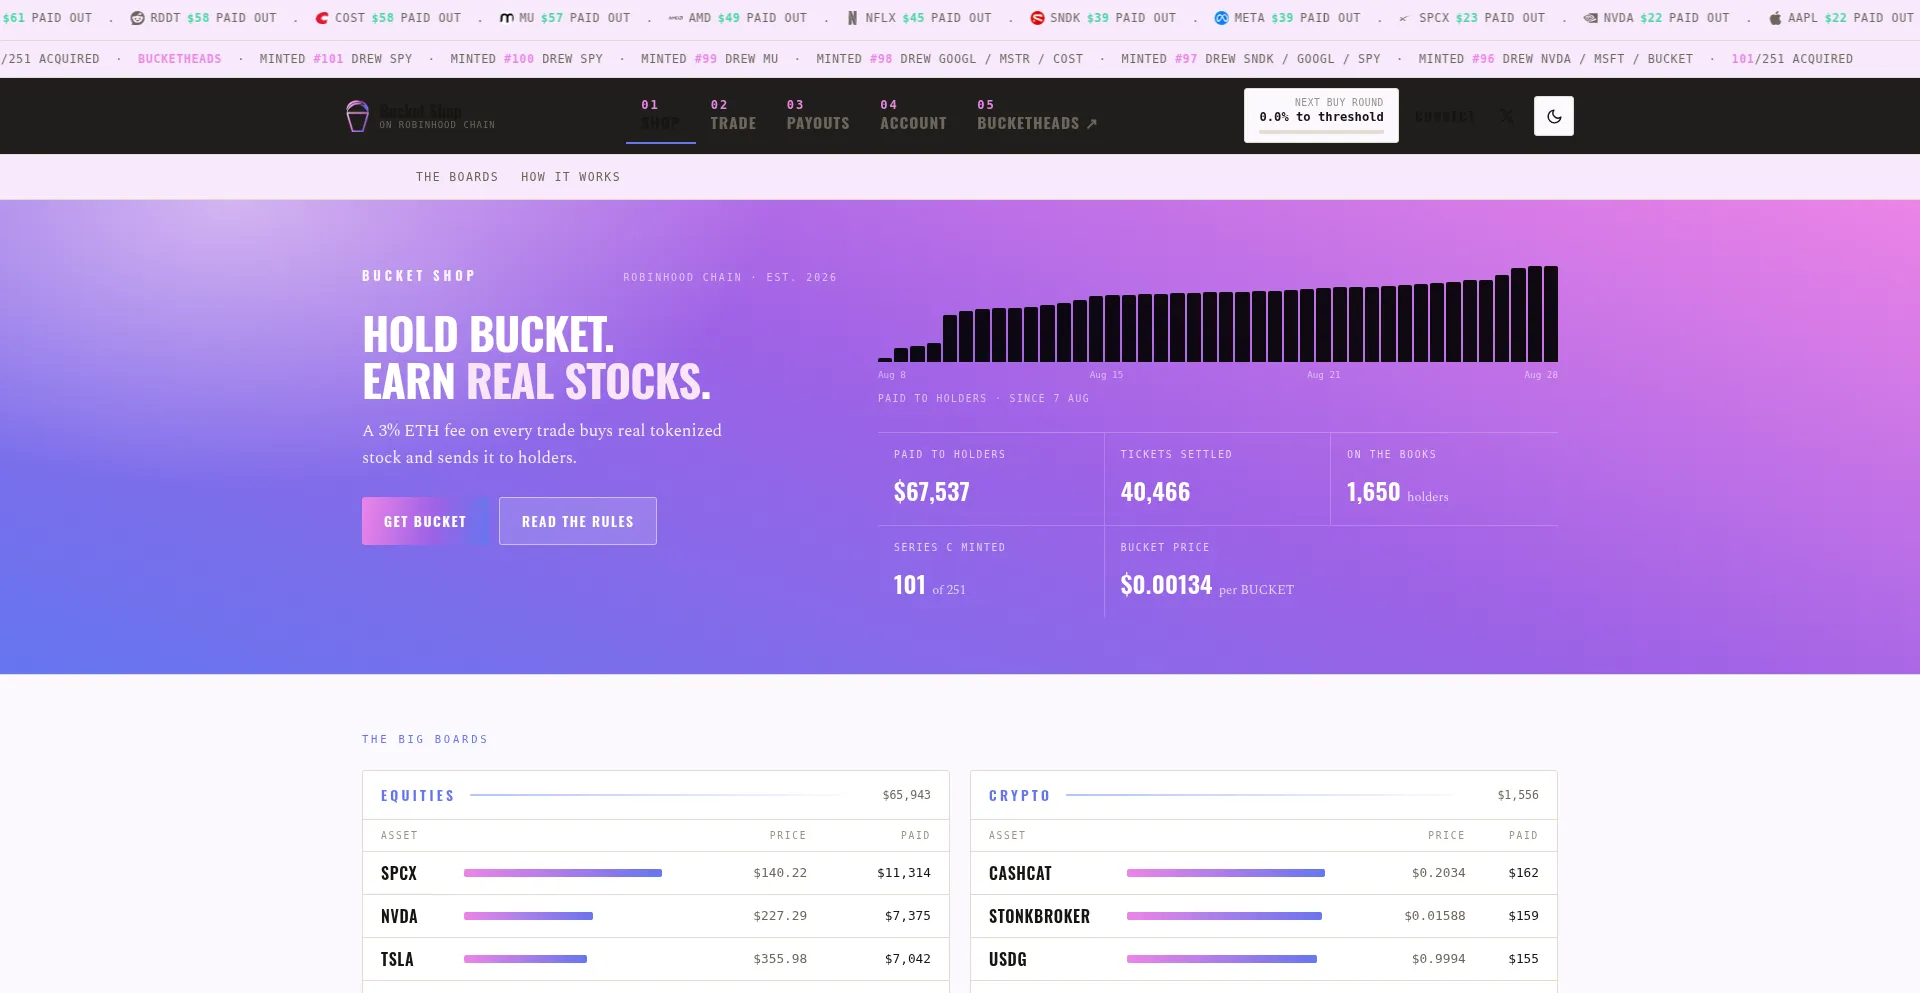Open the X (Twitter) icon in header

1506,116
